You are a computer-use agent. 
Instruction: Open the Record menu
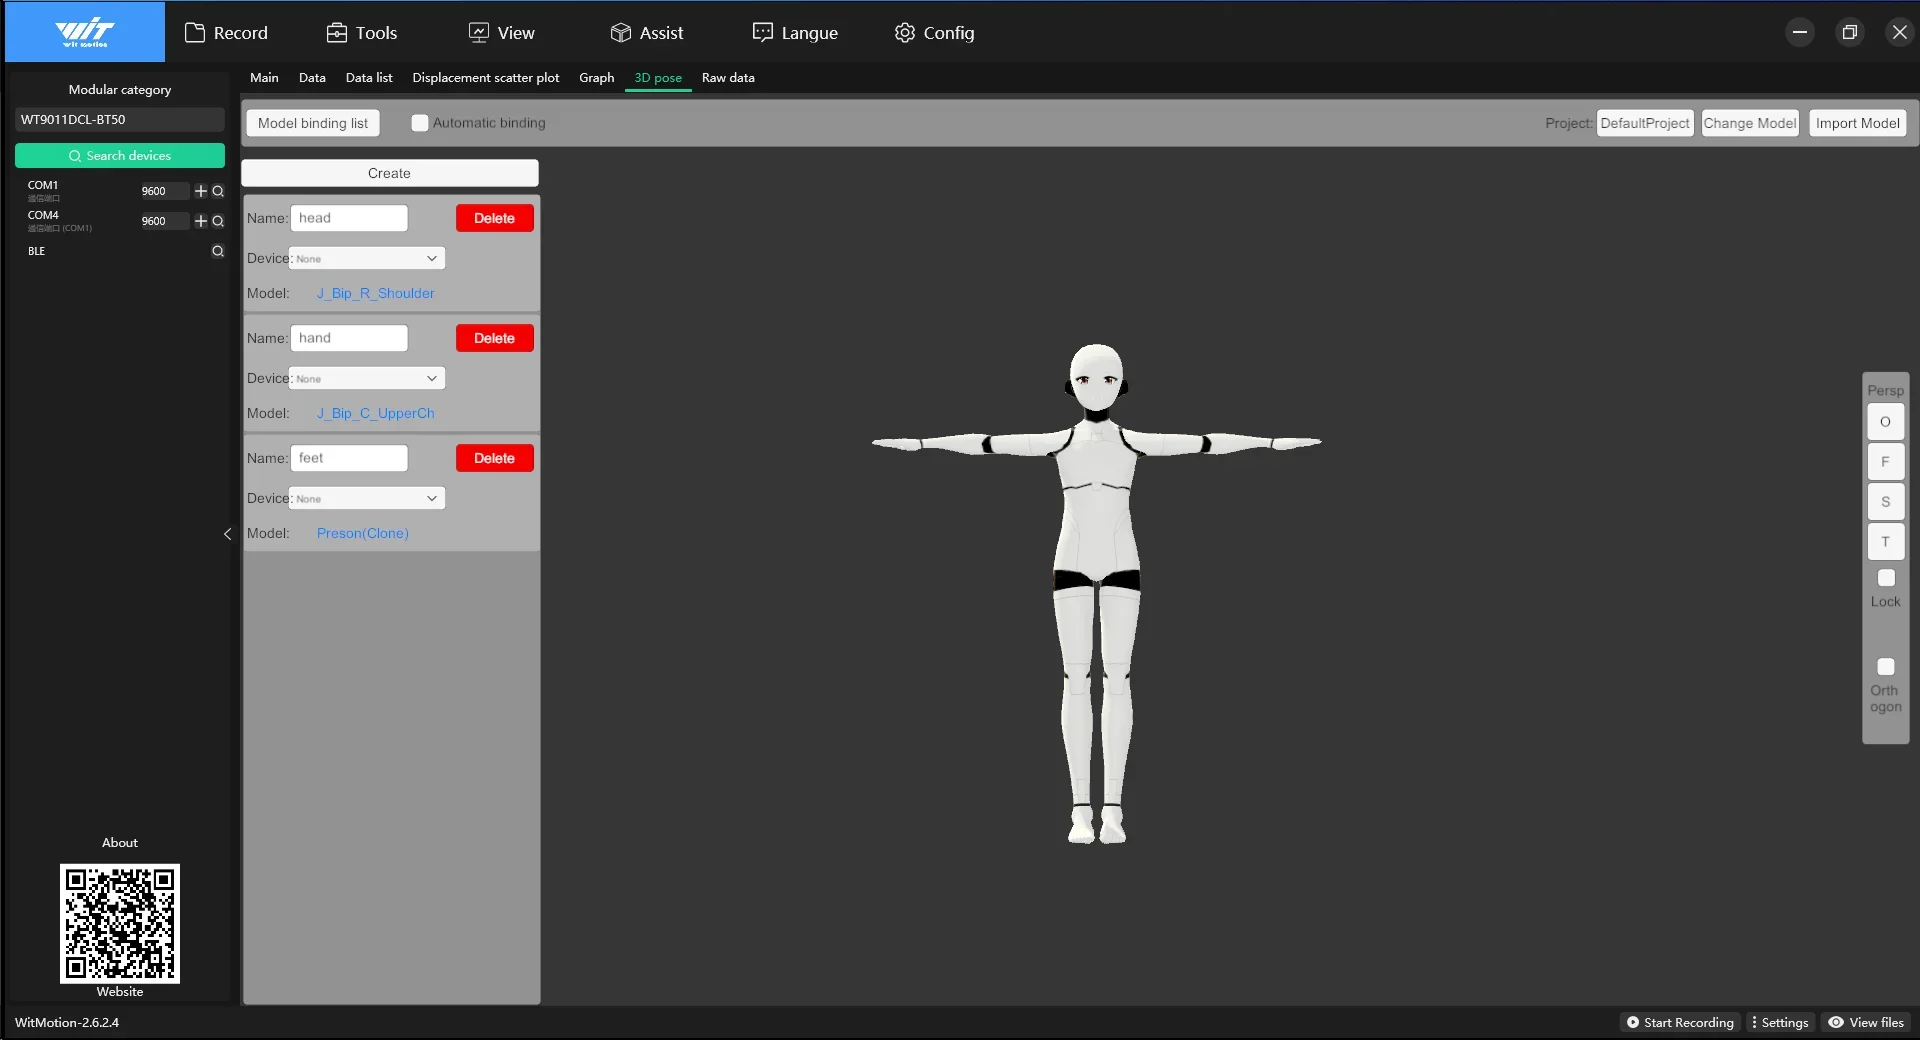point(227,33)
